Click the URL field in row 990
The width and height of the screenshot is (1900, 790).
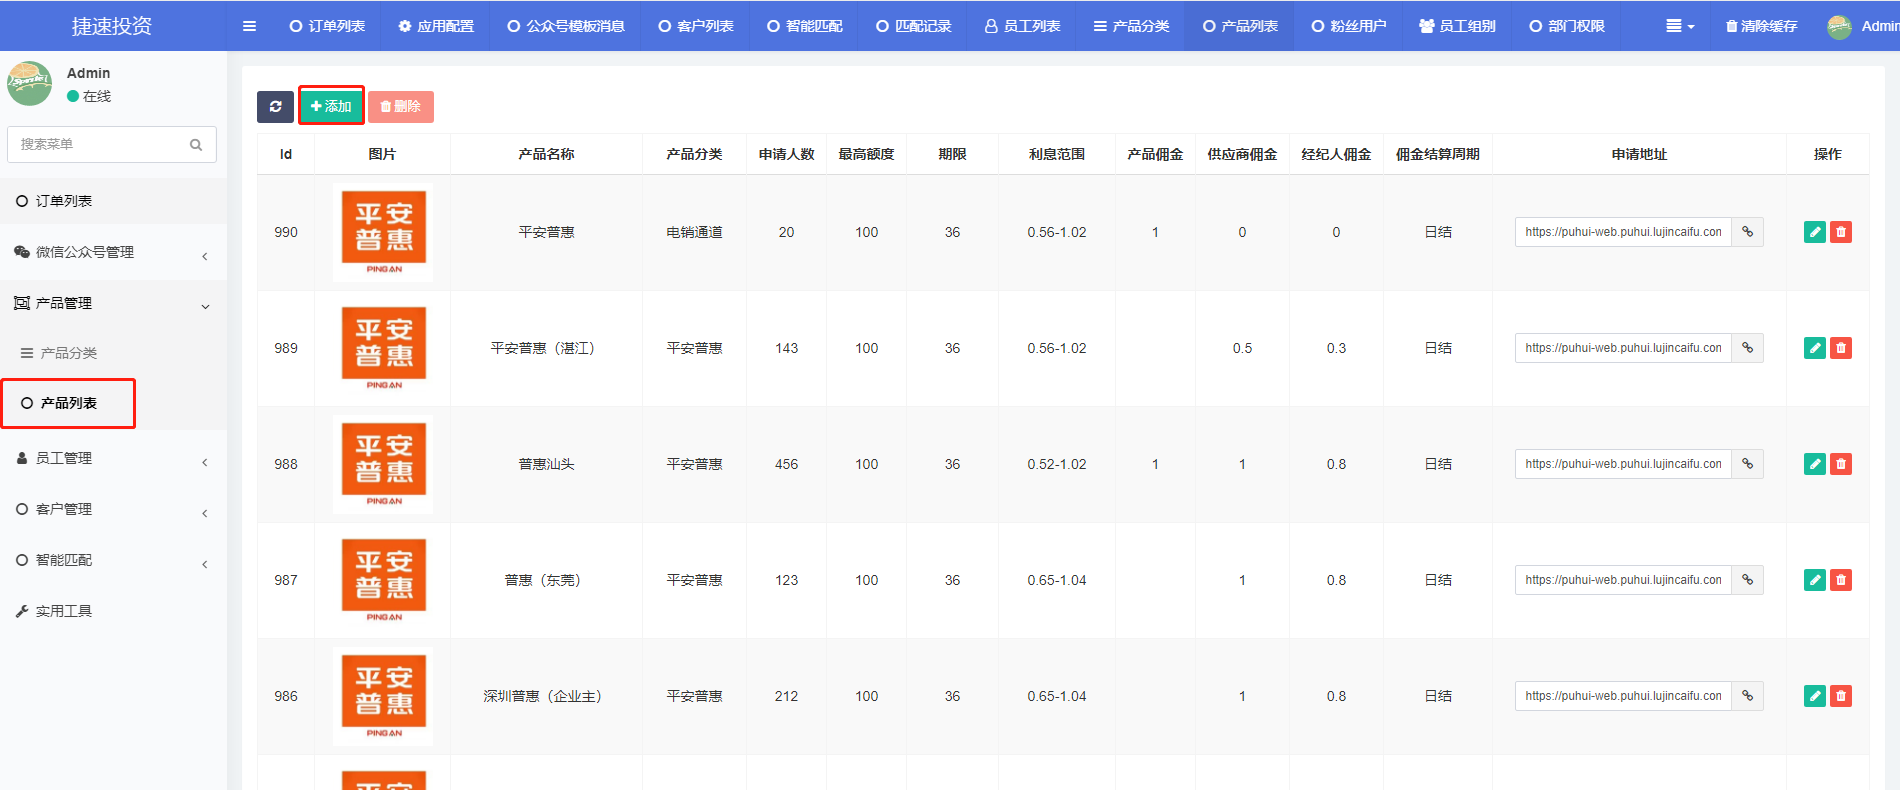(x=1623, y=232)
